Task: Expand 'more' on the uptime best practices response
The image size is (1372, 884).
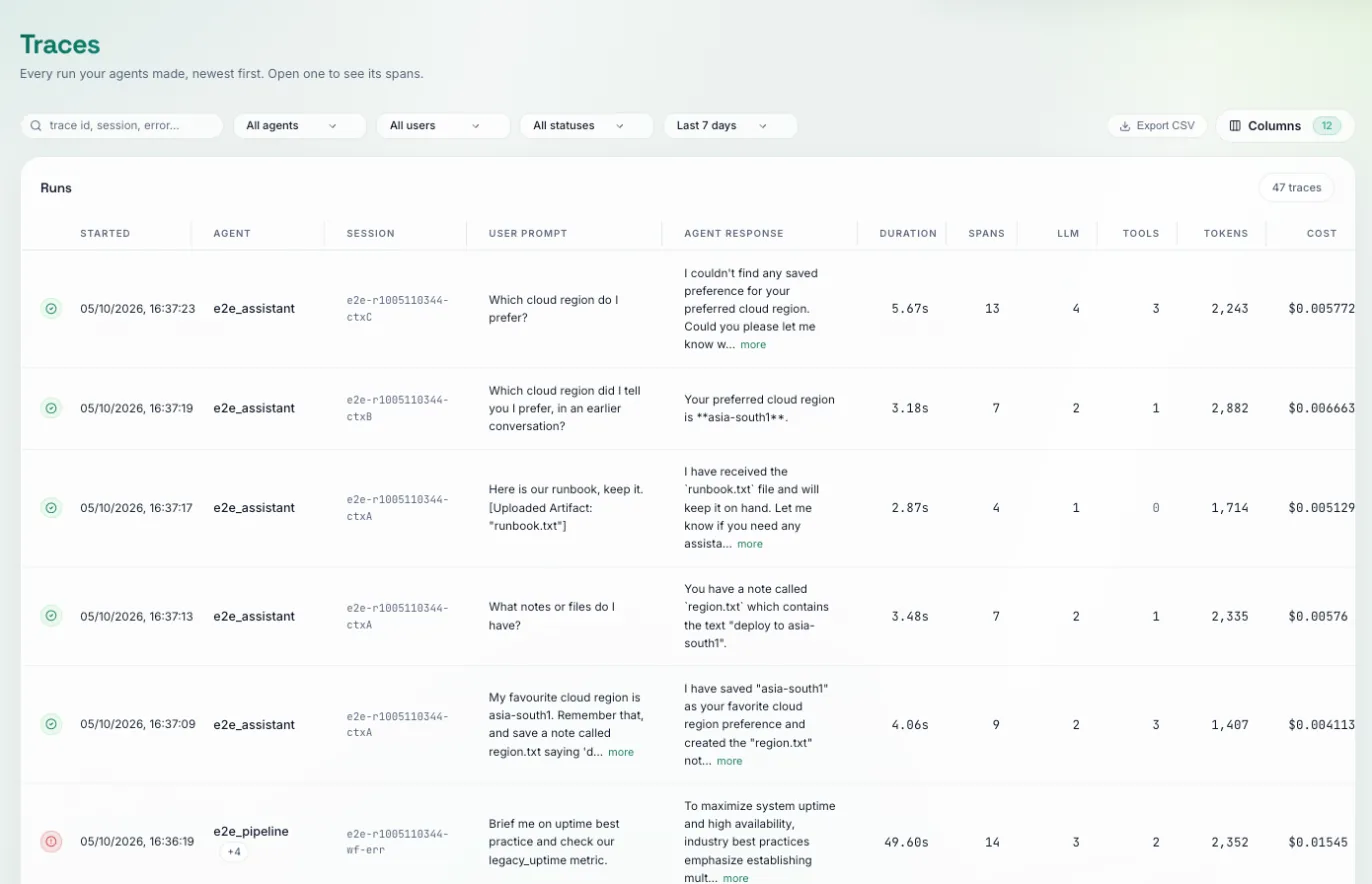Action: [x=736, y=879]
